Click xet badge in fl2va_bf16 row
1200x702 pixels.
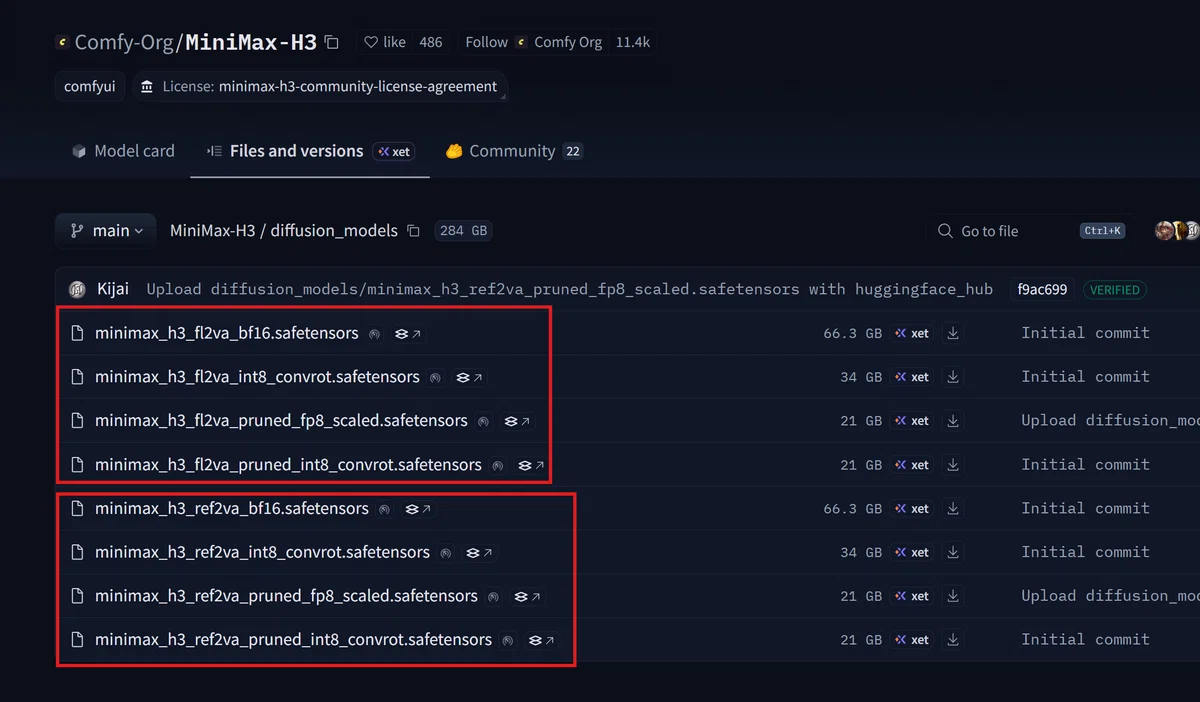tap(912, 333)
